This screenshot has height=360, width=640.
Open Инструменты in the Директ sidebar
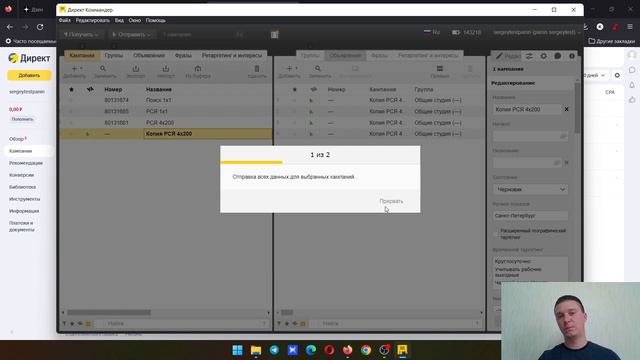24,199
